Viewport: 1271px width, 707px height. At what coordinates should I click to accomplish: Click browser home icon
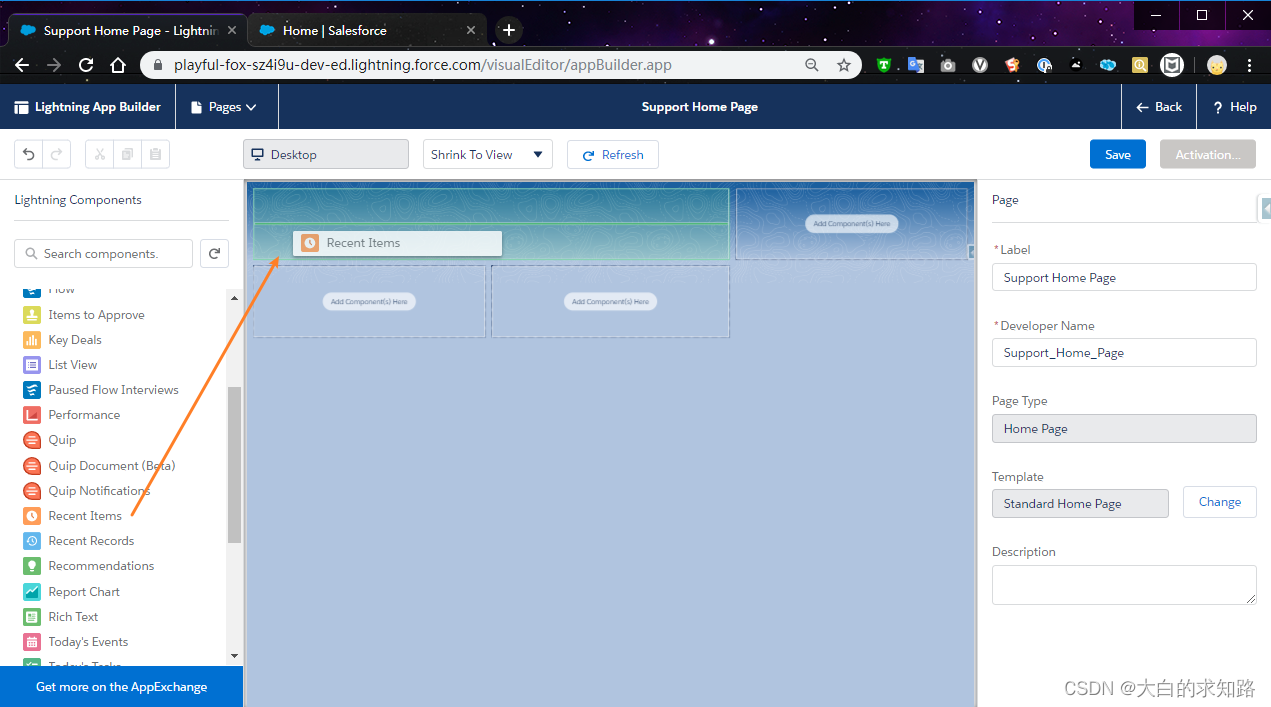tap(118, 65)
